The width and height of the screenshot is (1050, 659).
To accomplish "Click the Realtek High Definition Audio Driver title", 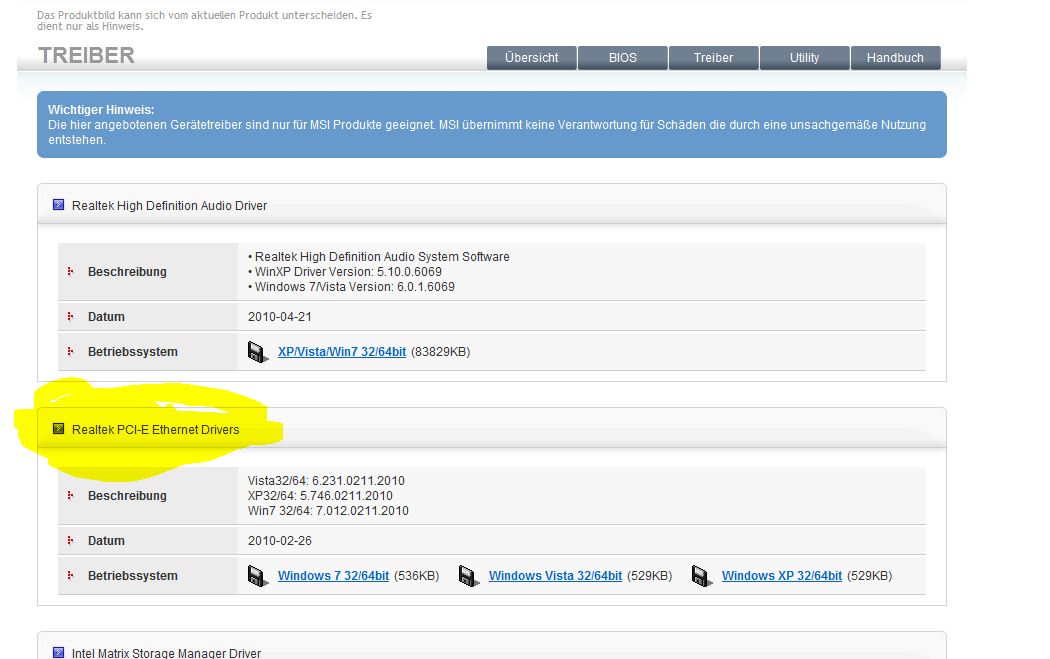I will point(169,206).
